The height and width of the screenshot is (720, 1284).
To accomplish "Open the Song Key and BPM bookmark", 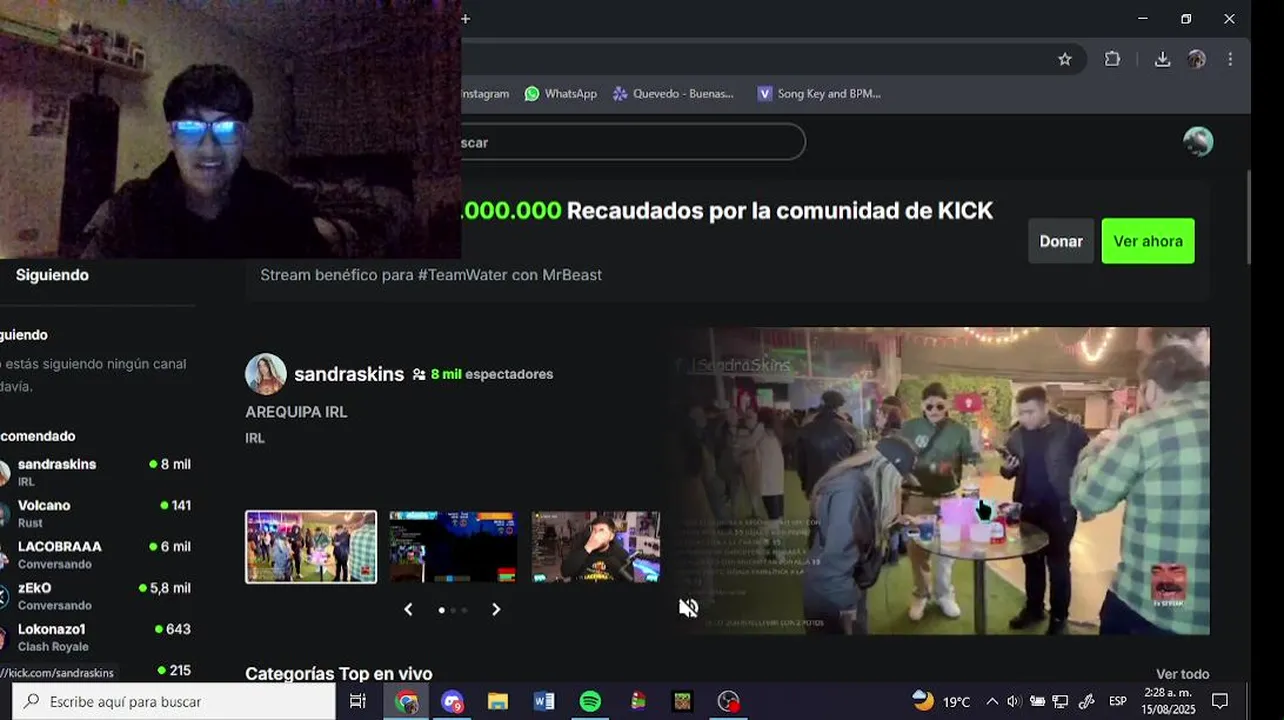I will pos(819,93).
